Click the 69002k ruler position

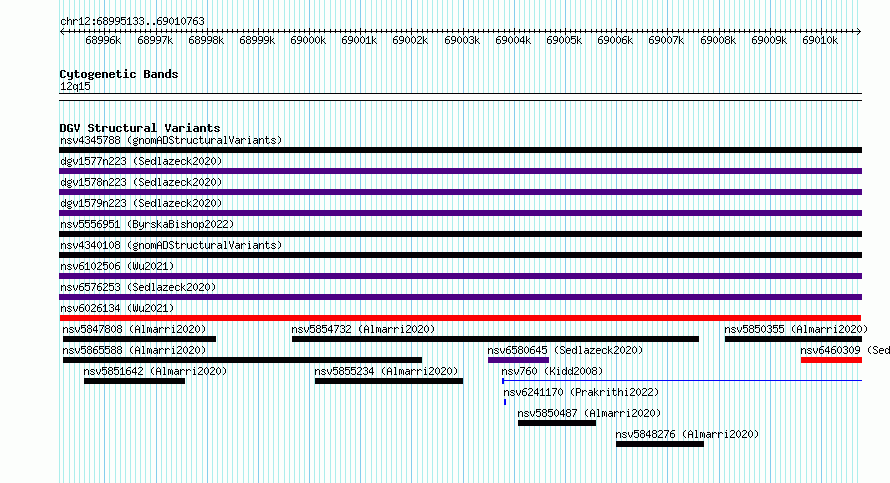pos(410,40)
